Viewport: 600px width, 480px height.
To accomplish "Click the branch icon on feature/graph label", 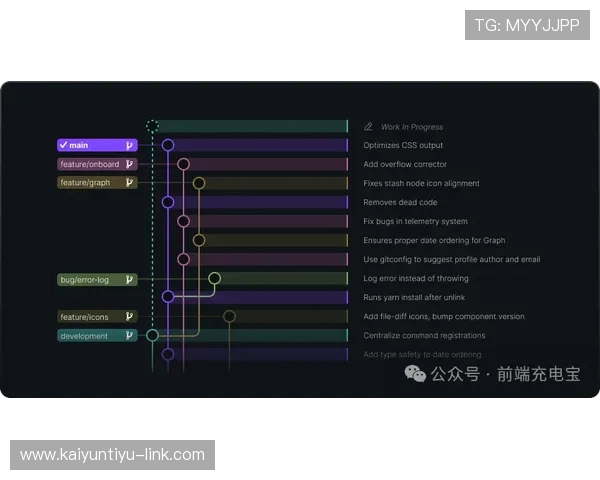I will pyautogui.click(x=129, y=183).
